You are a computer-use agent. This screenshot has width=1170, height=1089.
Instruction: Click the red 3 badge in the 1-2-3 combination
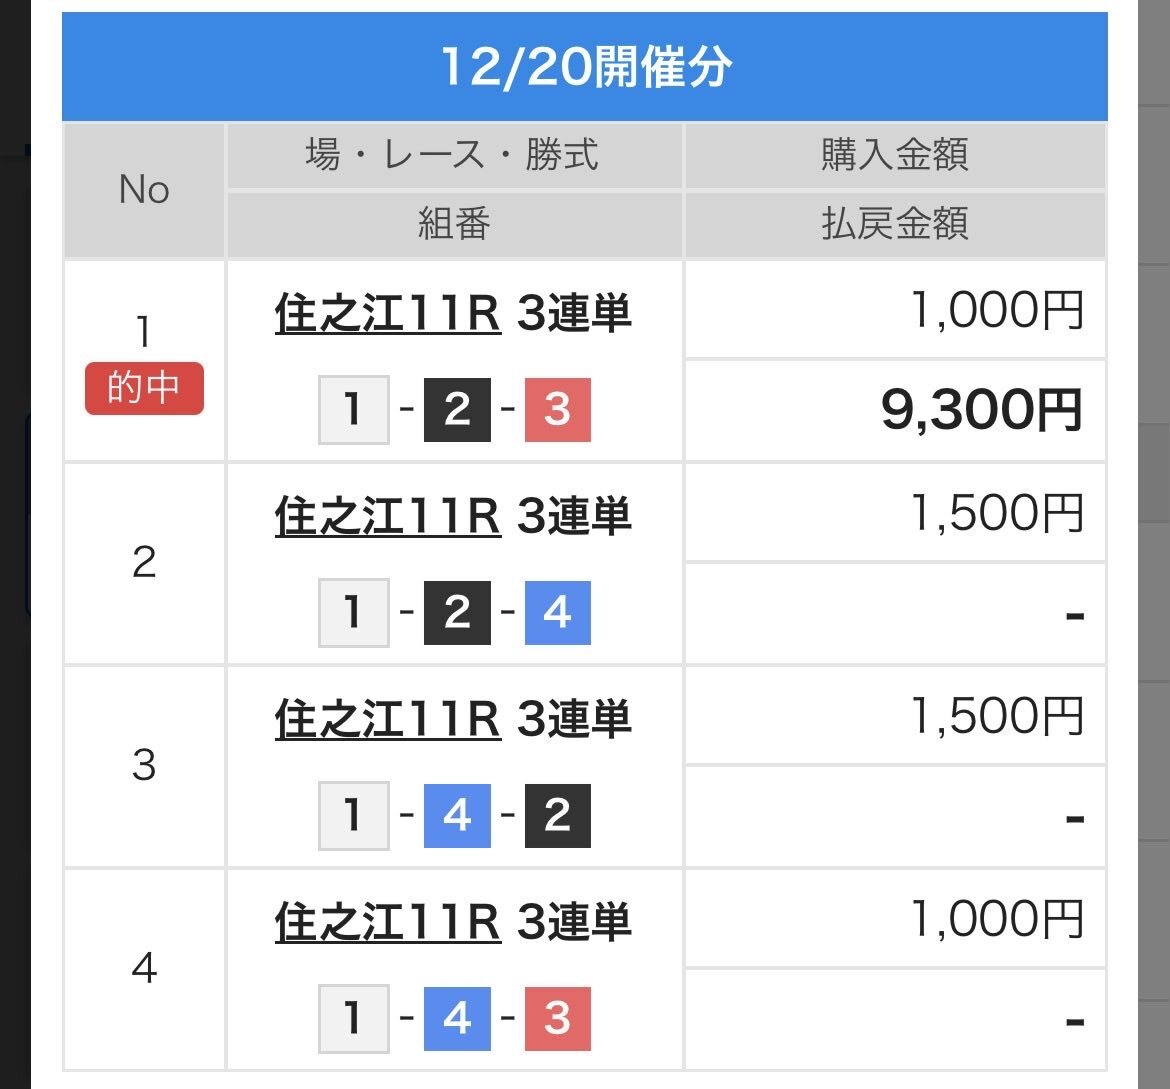(x=557, y=409)
